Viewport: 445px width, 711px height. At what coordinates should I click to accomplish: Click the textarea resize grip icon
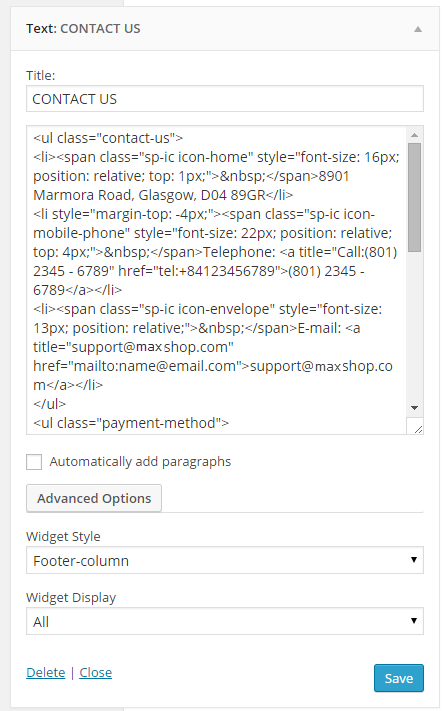click(418, 429)
